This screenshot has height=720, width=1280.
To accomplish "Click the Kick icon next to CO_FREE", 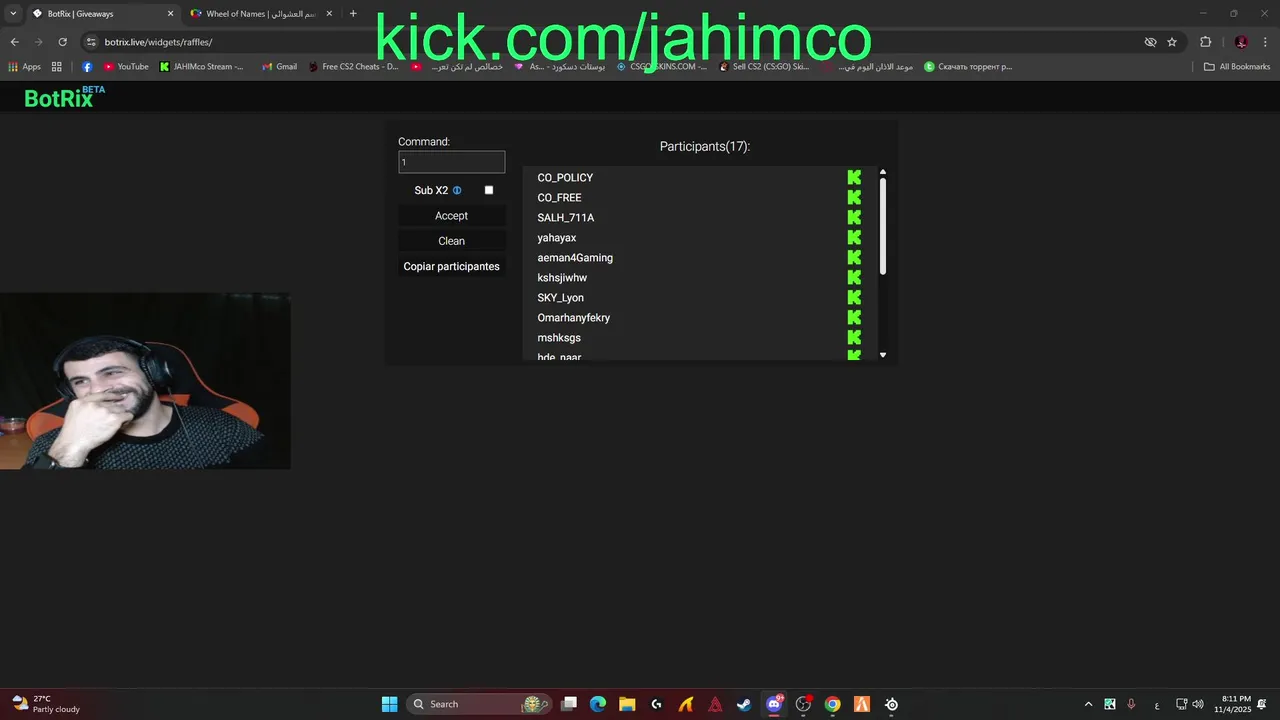I will coord(854,197).
